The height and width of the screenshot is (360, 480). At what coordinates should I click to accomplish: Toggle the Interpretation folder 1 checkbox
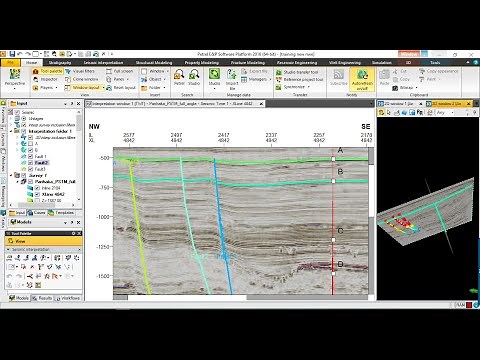click(x=24, y=131)
